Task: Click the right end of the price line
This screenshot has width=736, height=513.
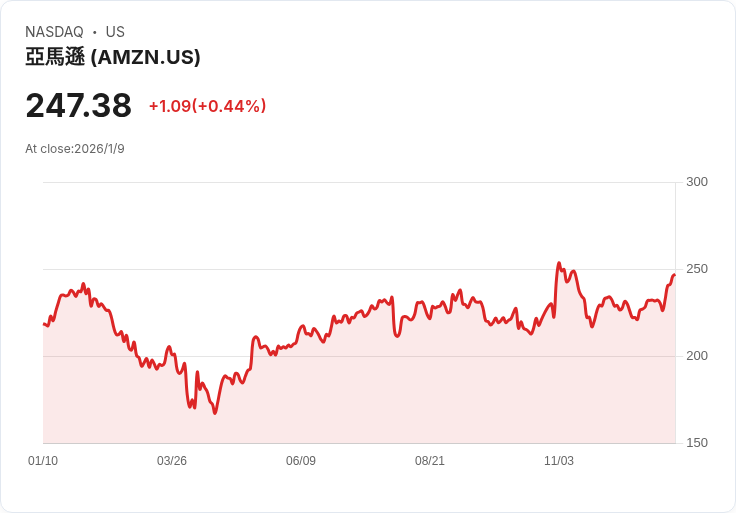Action: (x=674, y=274)
